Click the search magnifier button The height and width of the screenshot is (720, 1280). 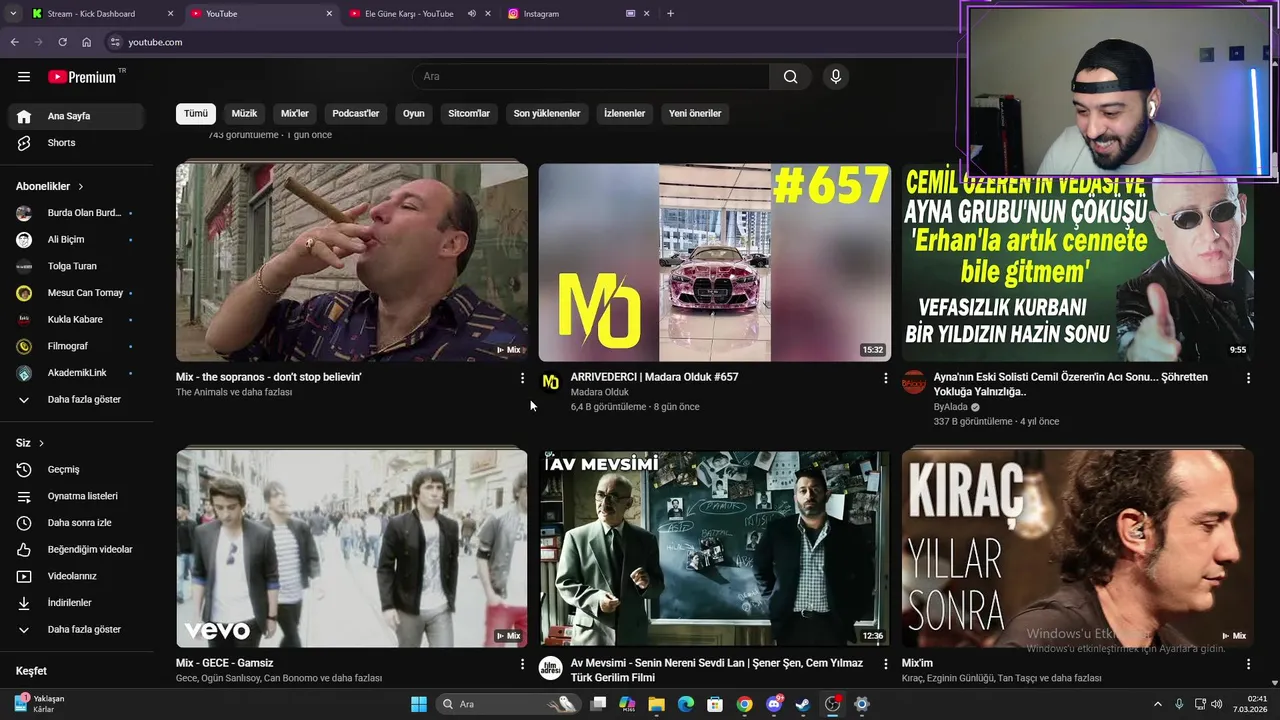point(790,77)
